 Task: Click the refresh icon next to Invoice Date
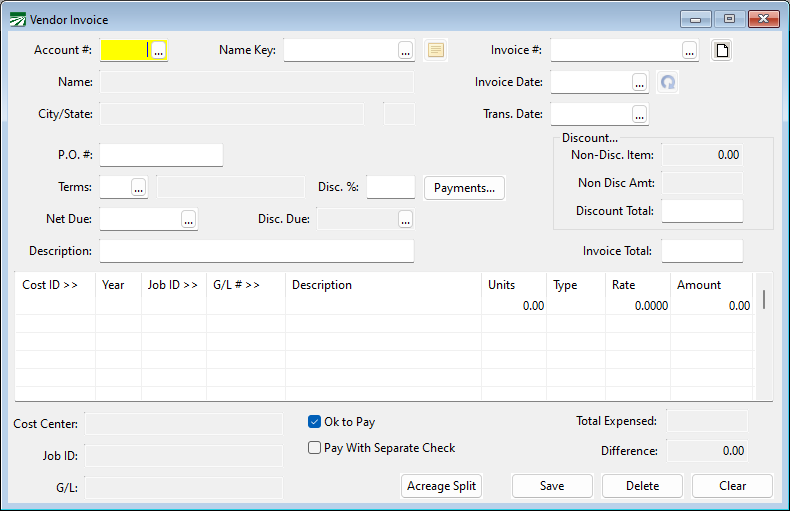668,82
